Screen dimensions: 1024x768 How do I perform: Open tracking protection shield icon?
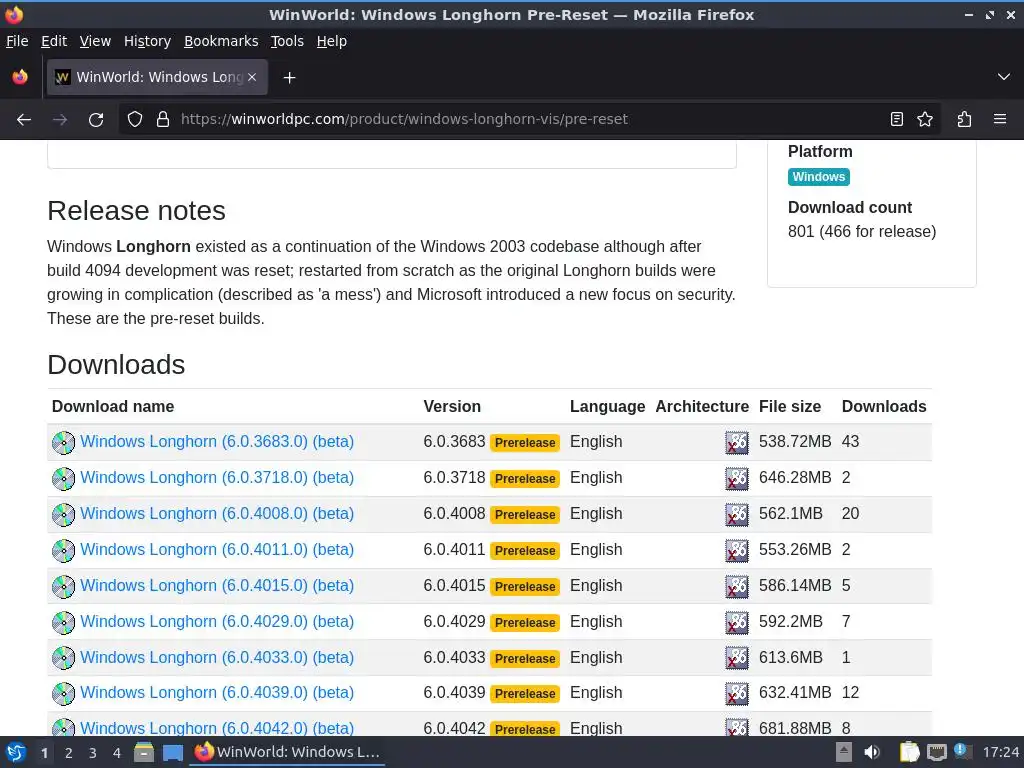pyautogui.click(x=135, y=119)
